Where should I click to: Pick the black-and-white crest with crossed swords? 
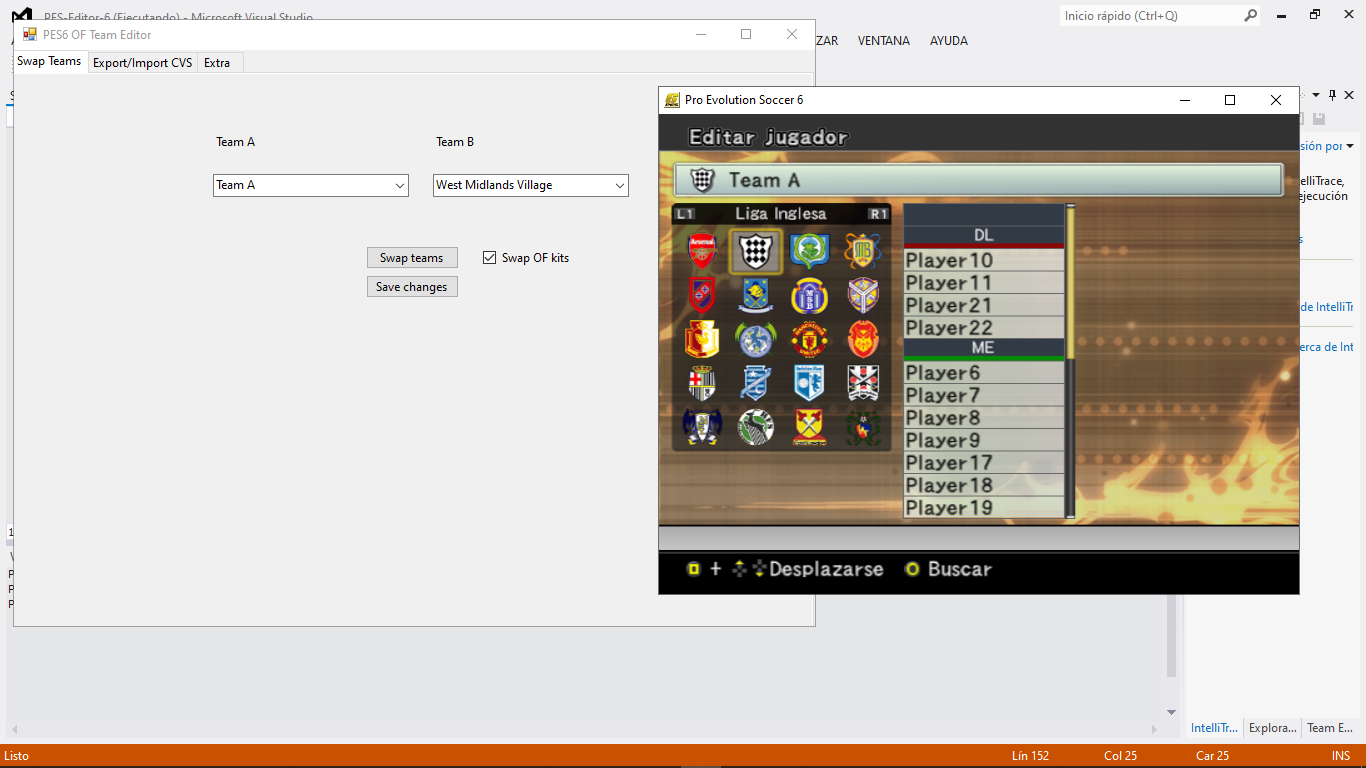[x=862, y=383]
